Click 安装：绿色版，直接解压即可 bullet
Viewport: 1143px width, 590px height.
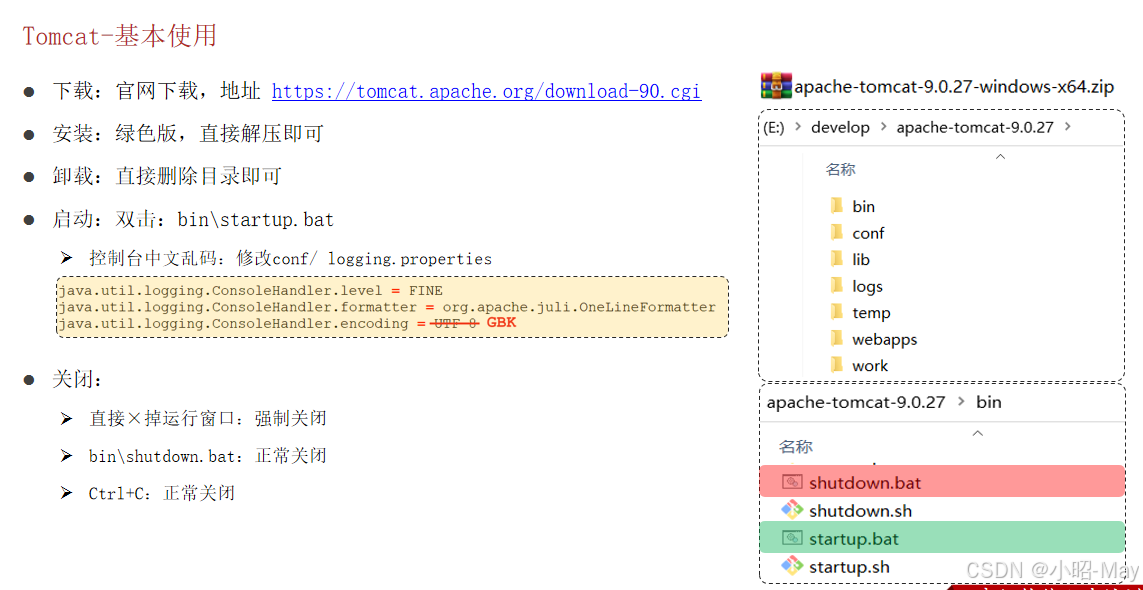188,134
